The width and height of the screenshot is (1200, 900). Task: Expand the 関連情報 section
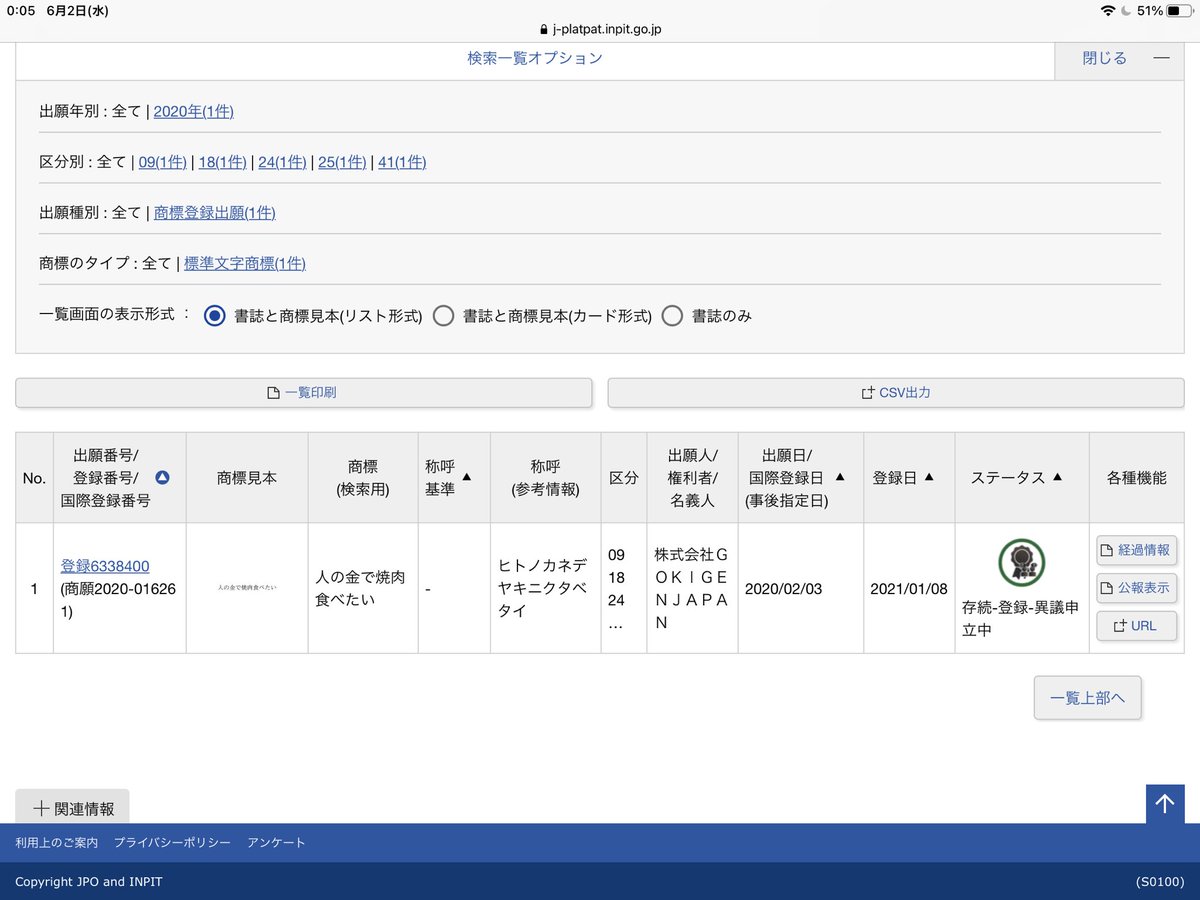[73, 808]
